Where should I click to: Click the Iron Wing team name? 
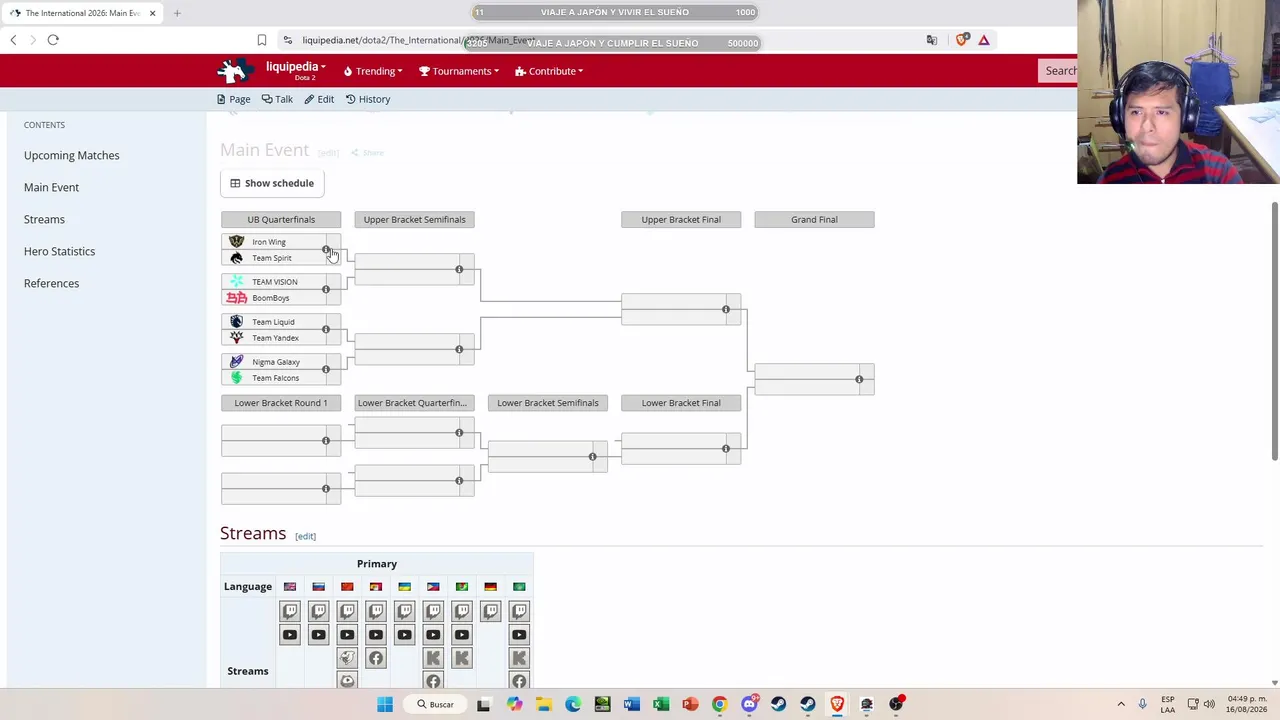(268, 242)
